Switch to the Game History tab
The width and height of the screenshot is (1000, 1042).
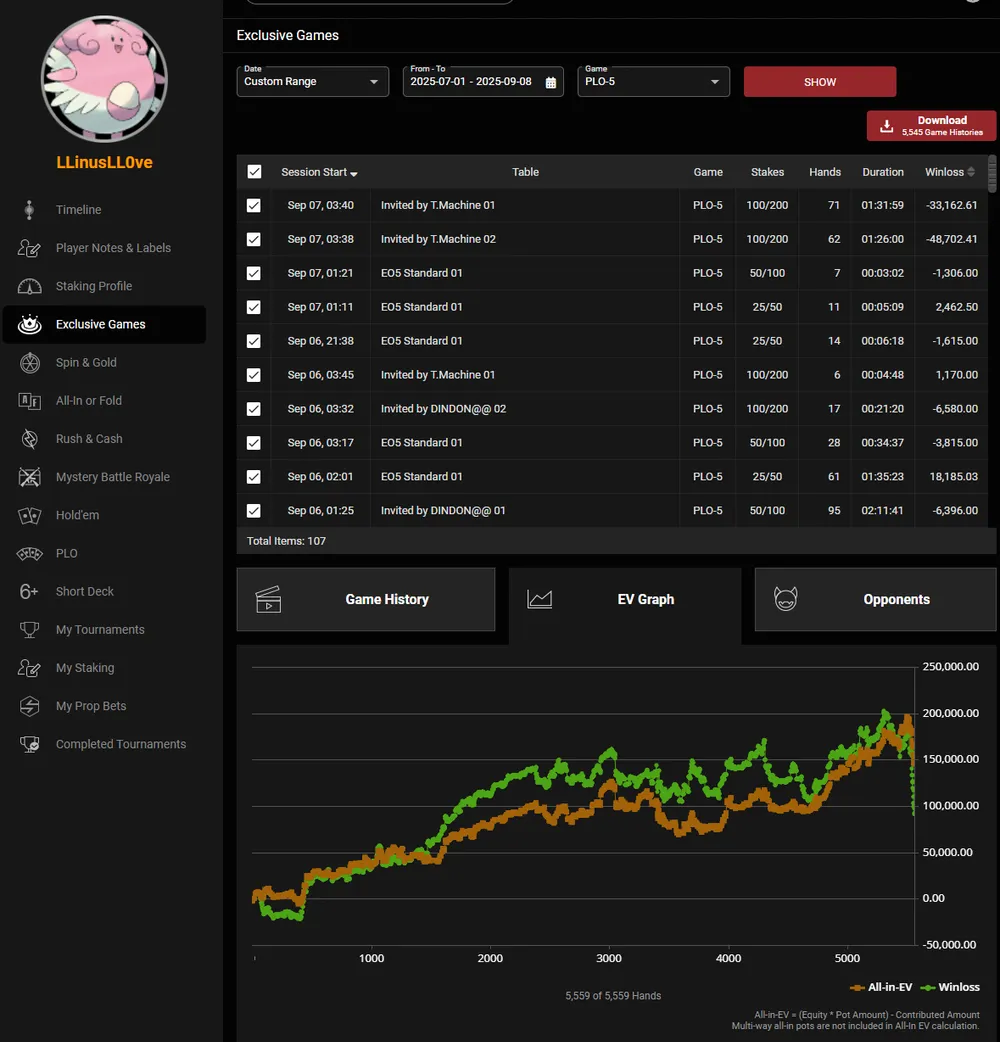(x=366, y=600)
